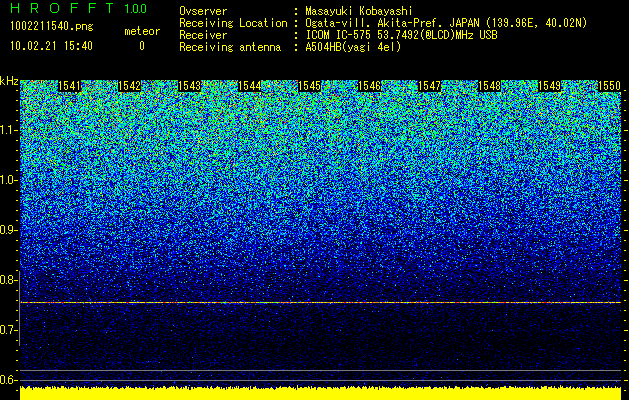Click the 0.7 frequency axis label
Image resolution: width=629 pixels, height=400 pixels.
[x=8, y=330]
